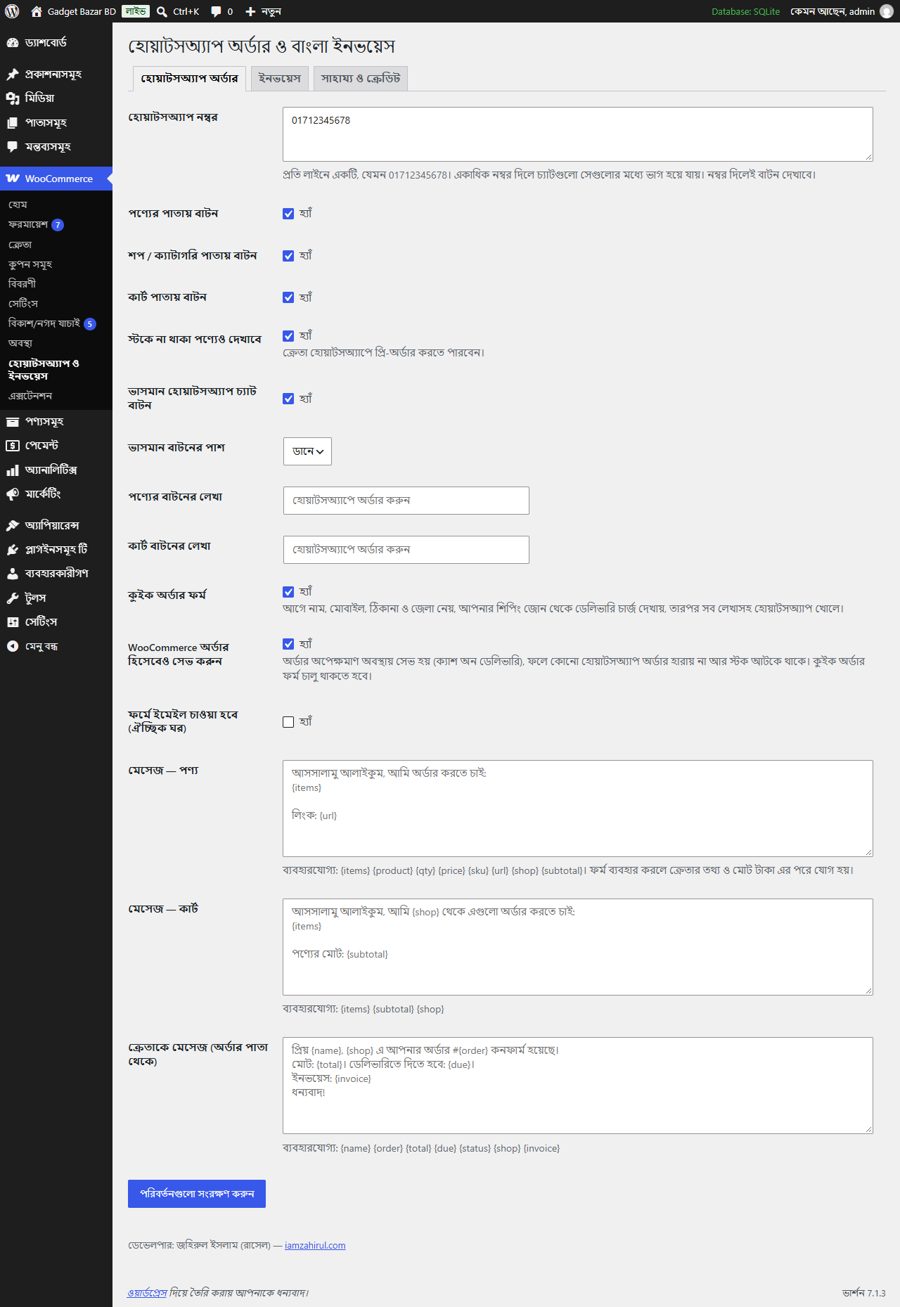Switch to the ইনভয়েস tab

tap(279, 78)
